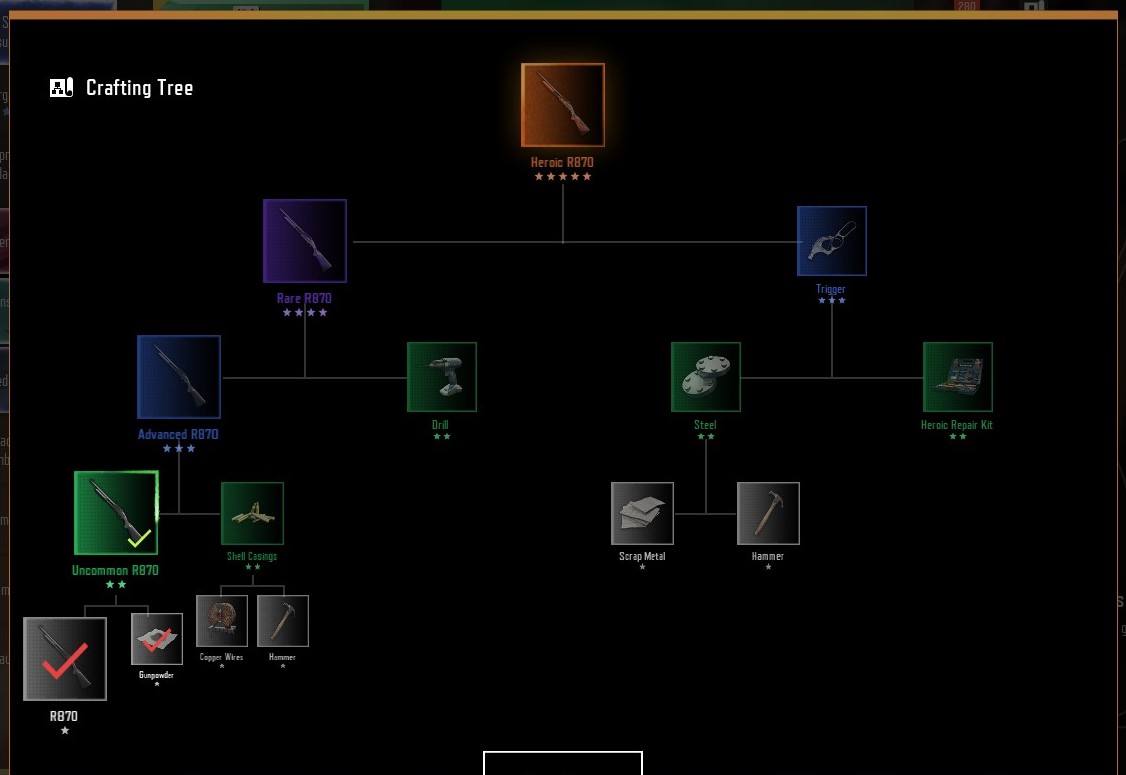
Task: Click the Steel material icon
Action: point(706,377)
